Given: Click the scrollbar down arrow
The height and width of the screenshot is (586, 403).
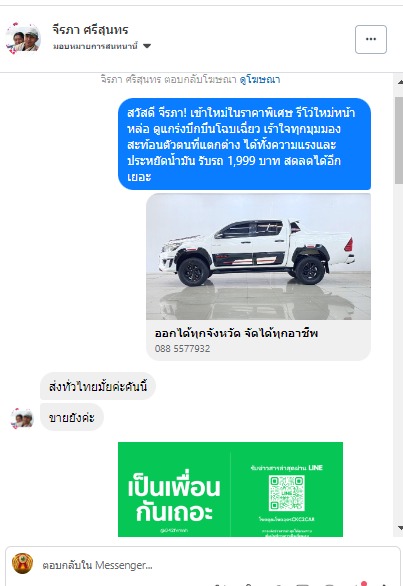Looking at the screenshot, I should coord(400,528).
